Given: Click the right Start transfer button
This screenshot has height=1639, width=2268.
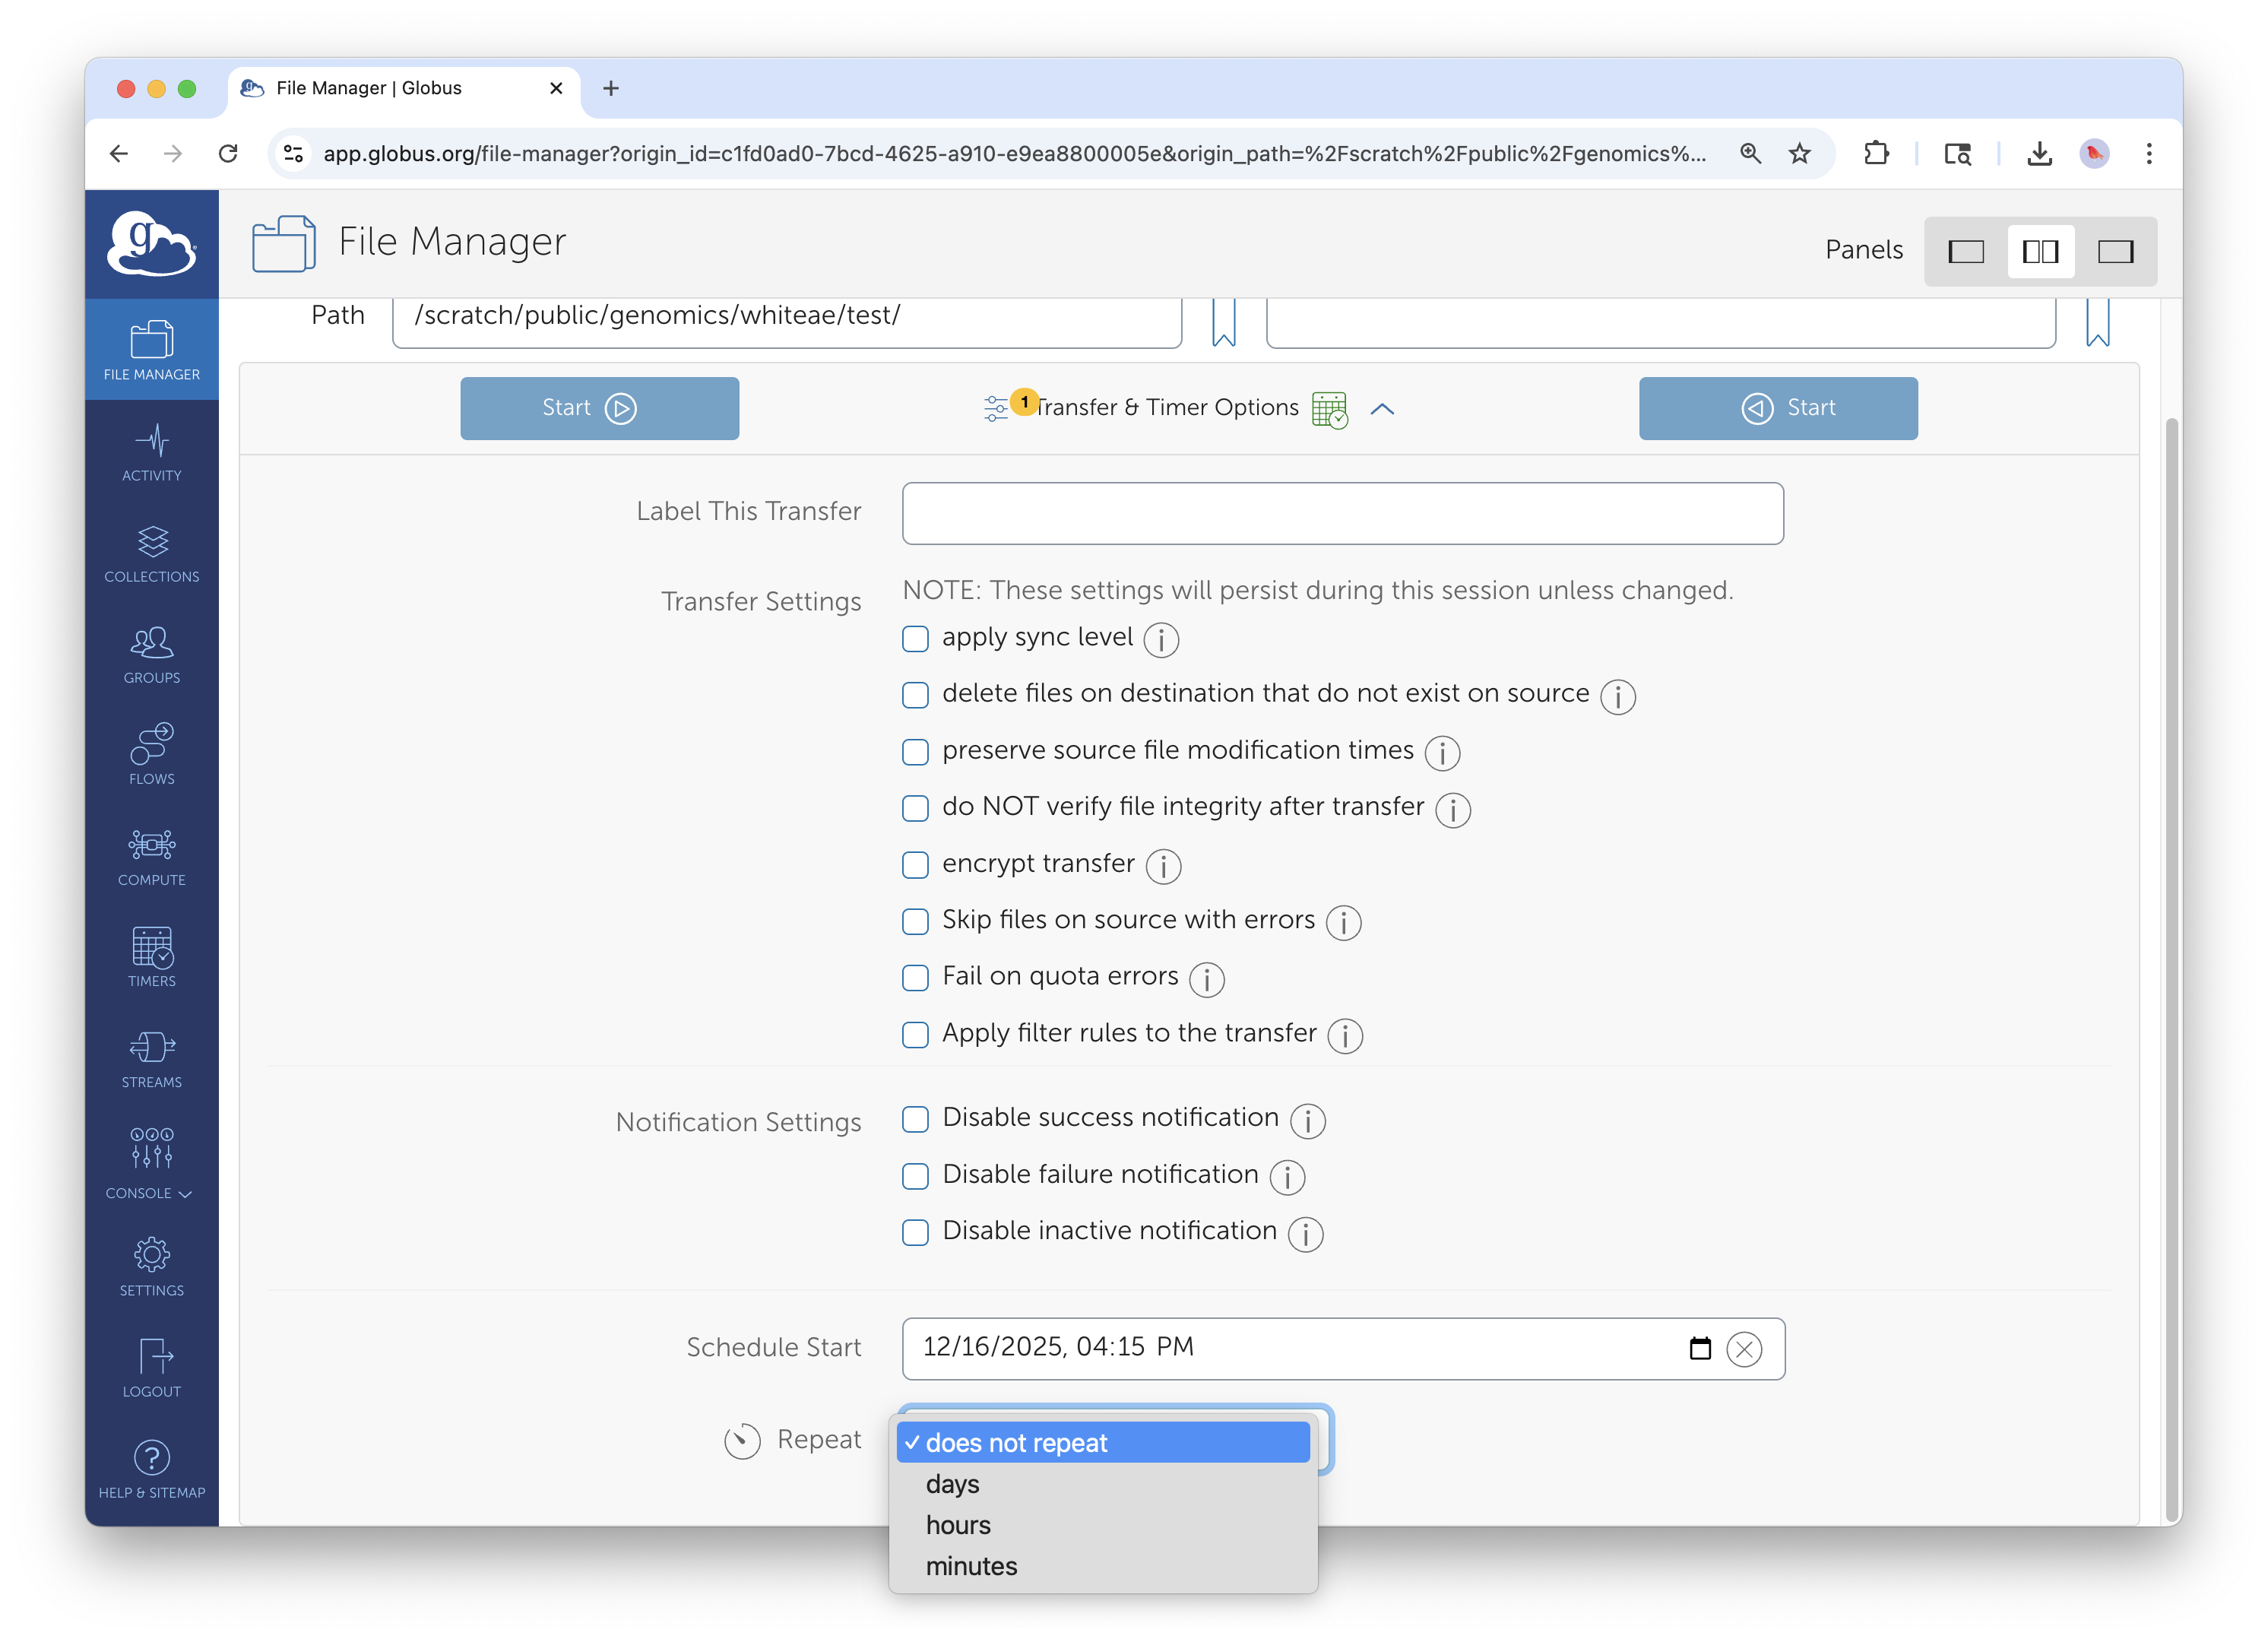Looking at the screenshot, I should point(1777,408).
